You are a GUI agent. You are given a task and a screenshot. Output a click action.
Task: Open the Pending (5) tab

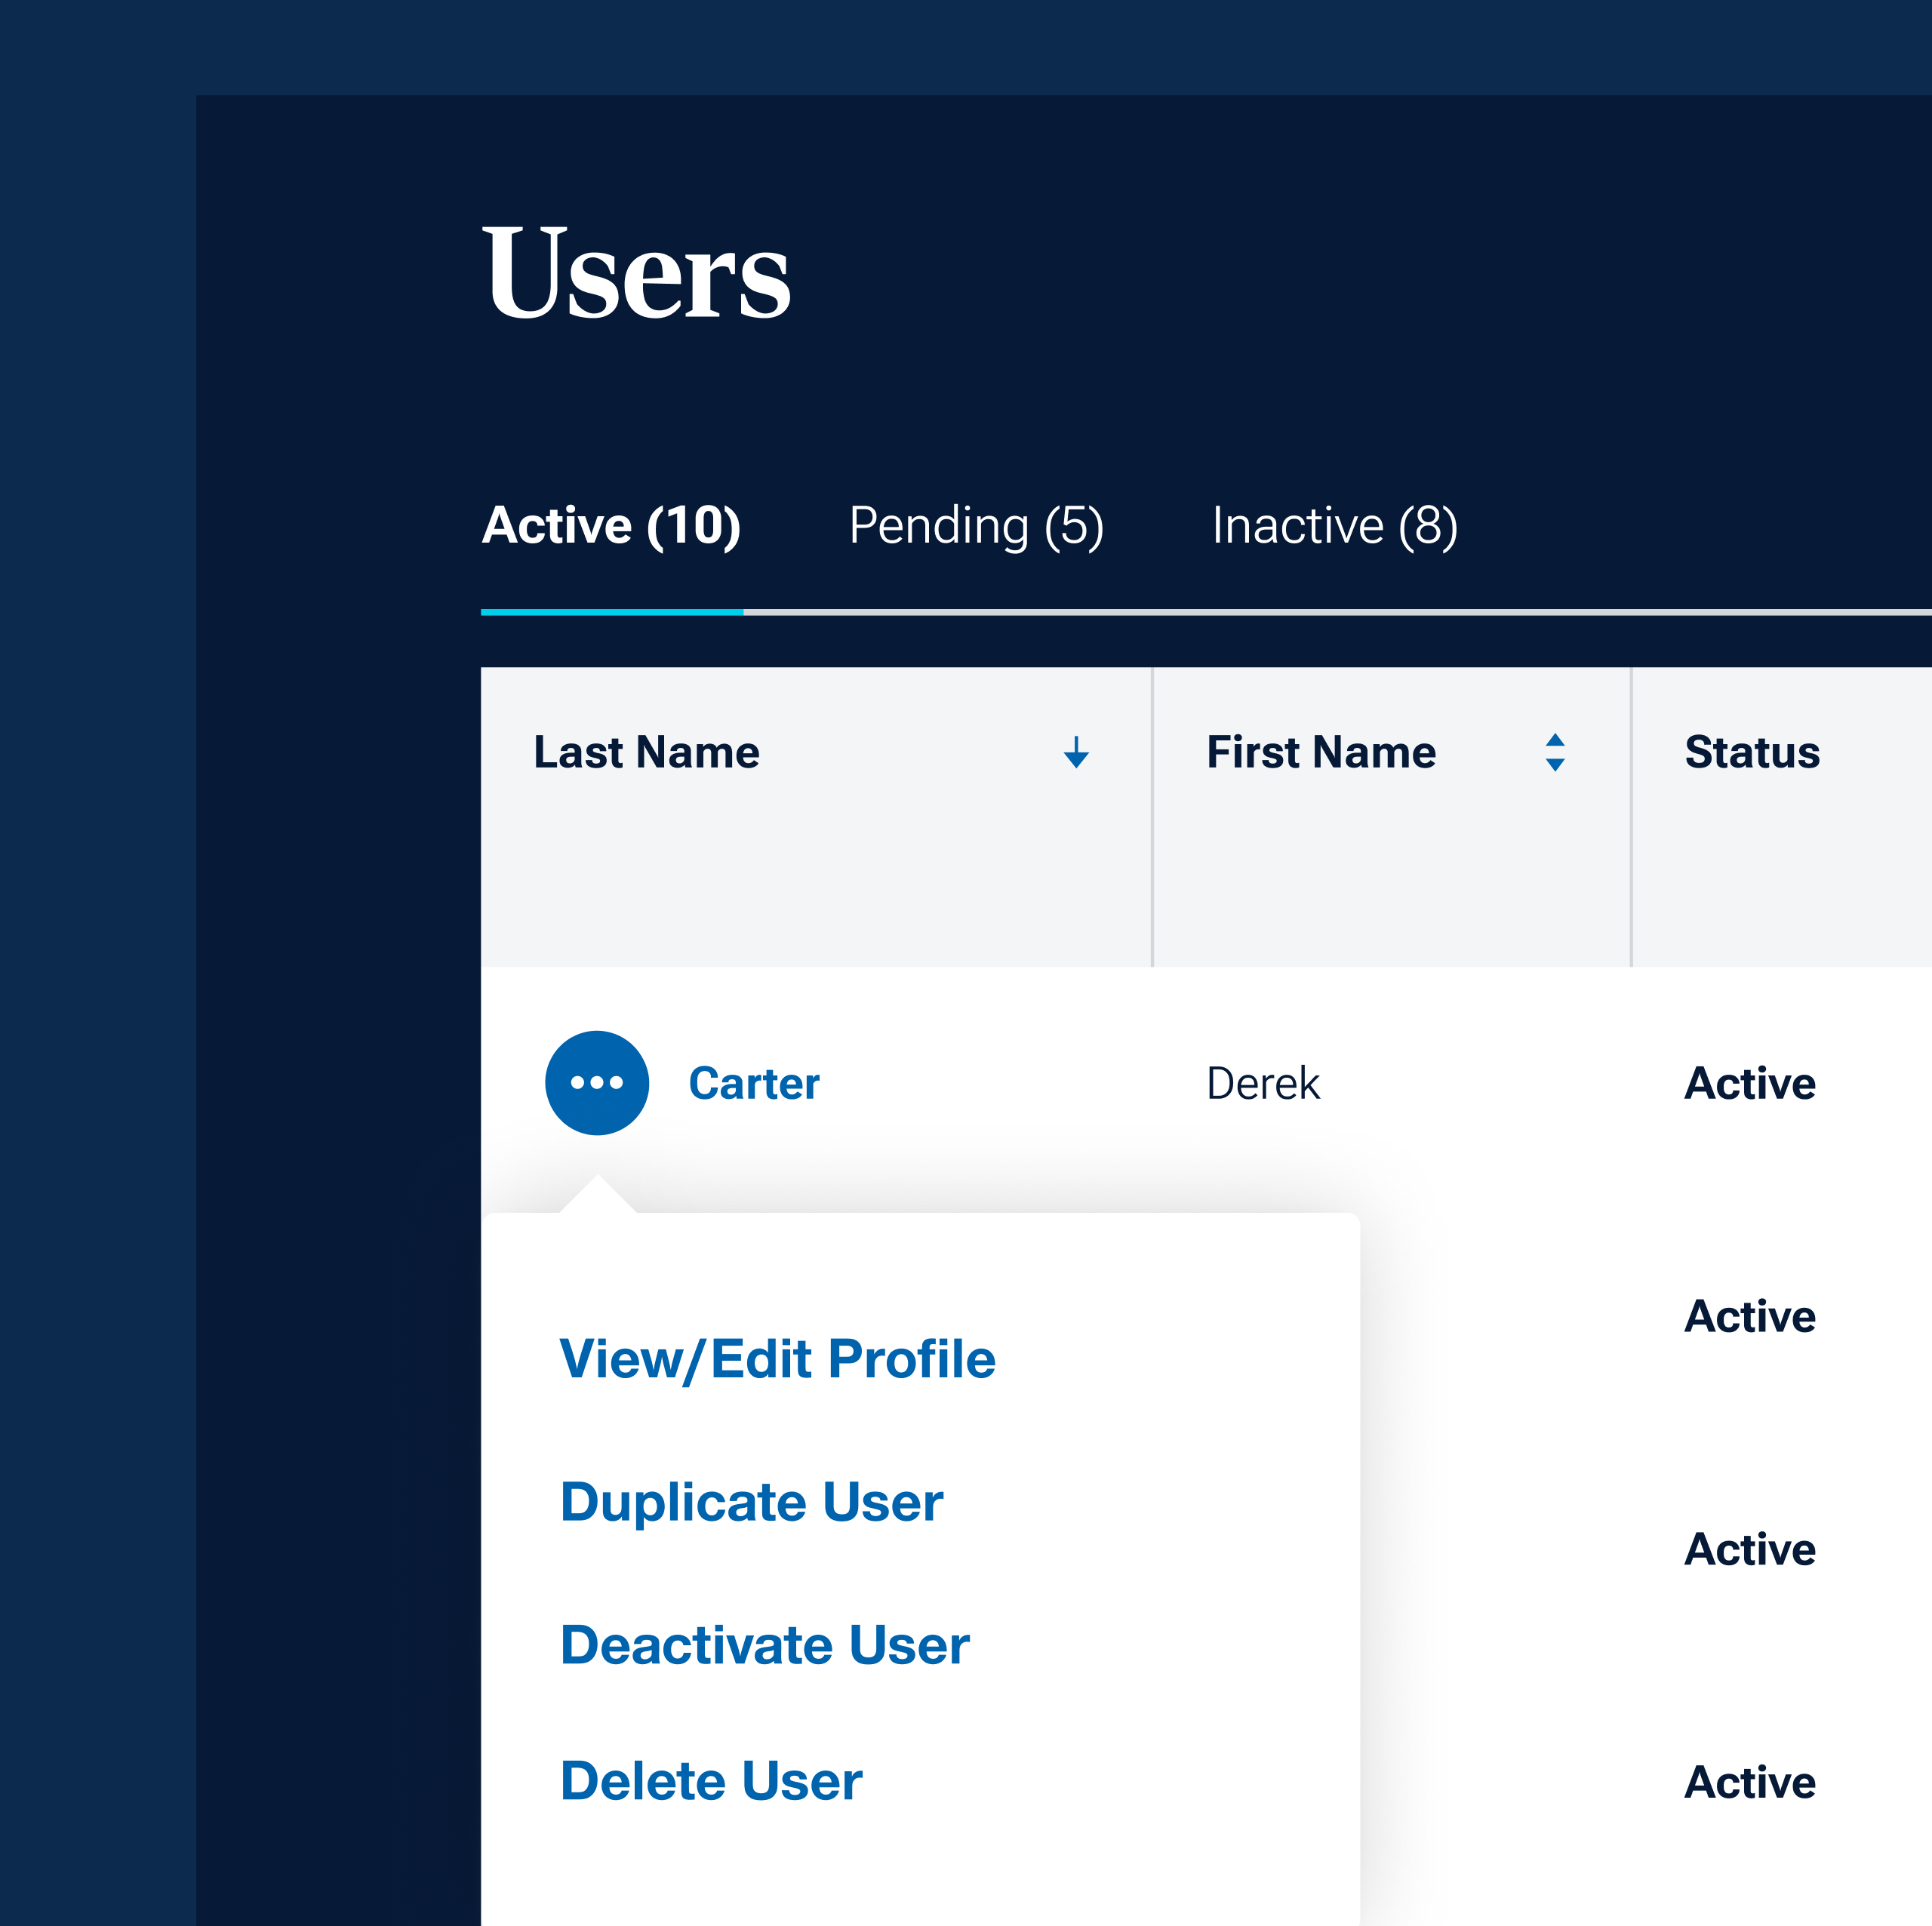click(975, 526)
